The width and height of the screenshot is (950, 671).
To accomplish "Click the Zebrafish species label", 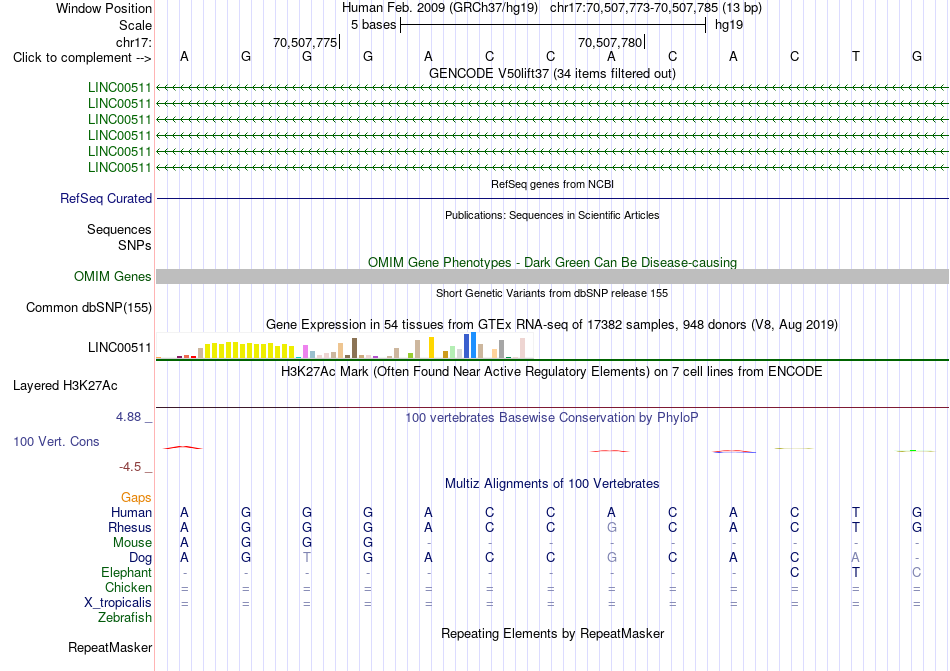I will pos(125,618).
